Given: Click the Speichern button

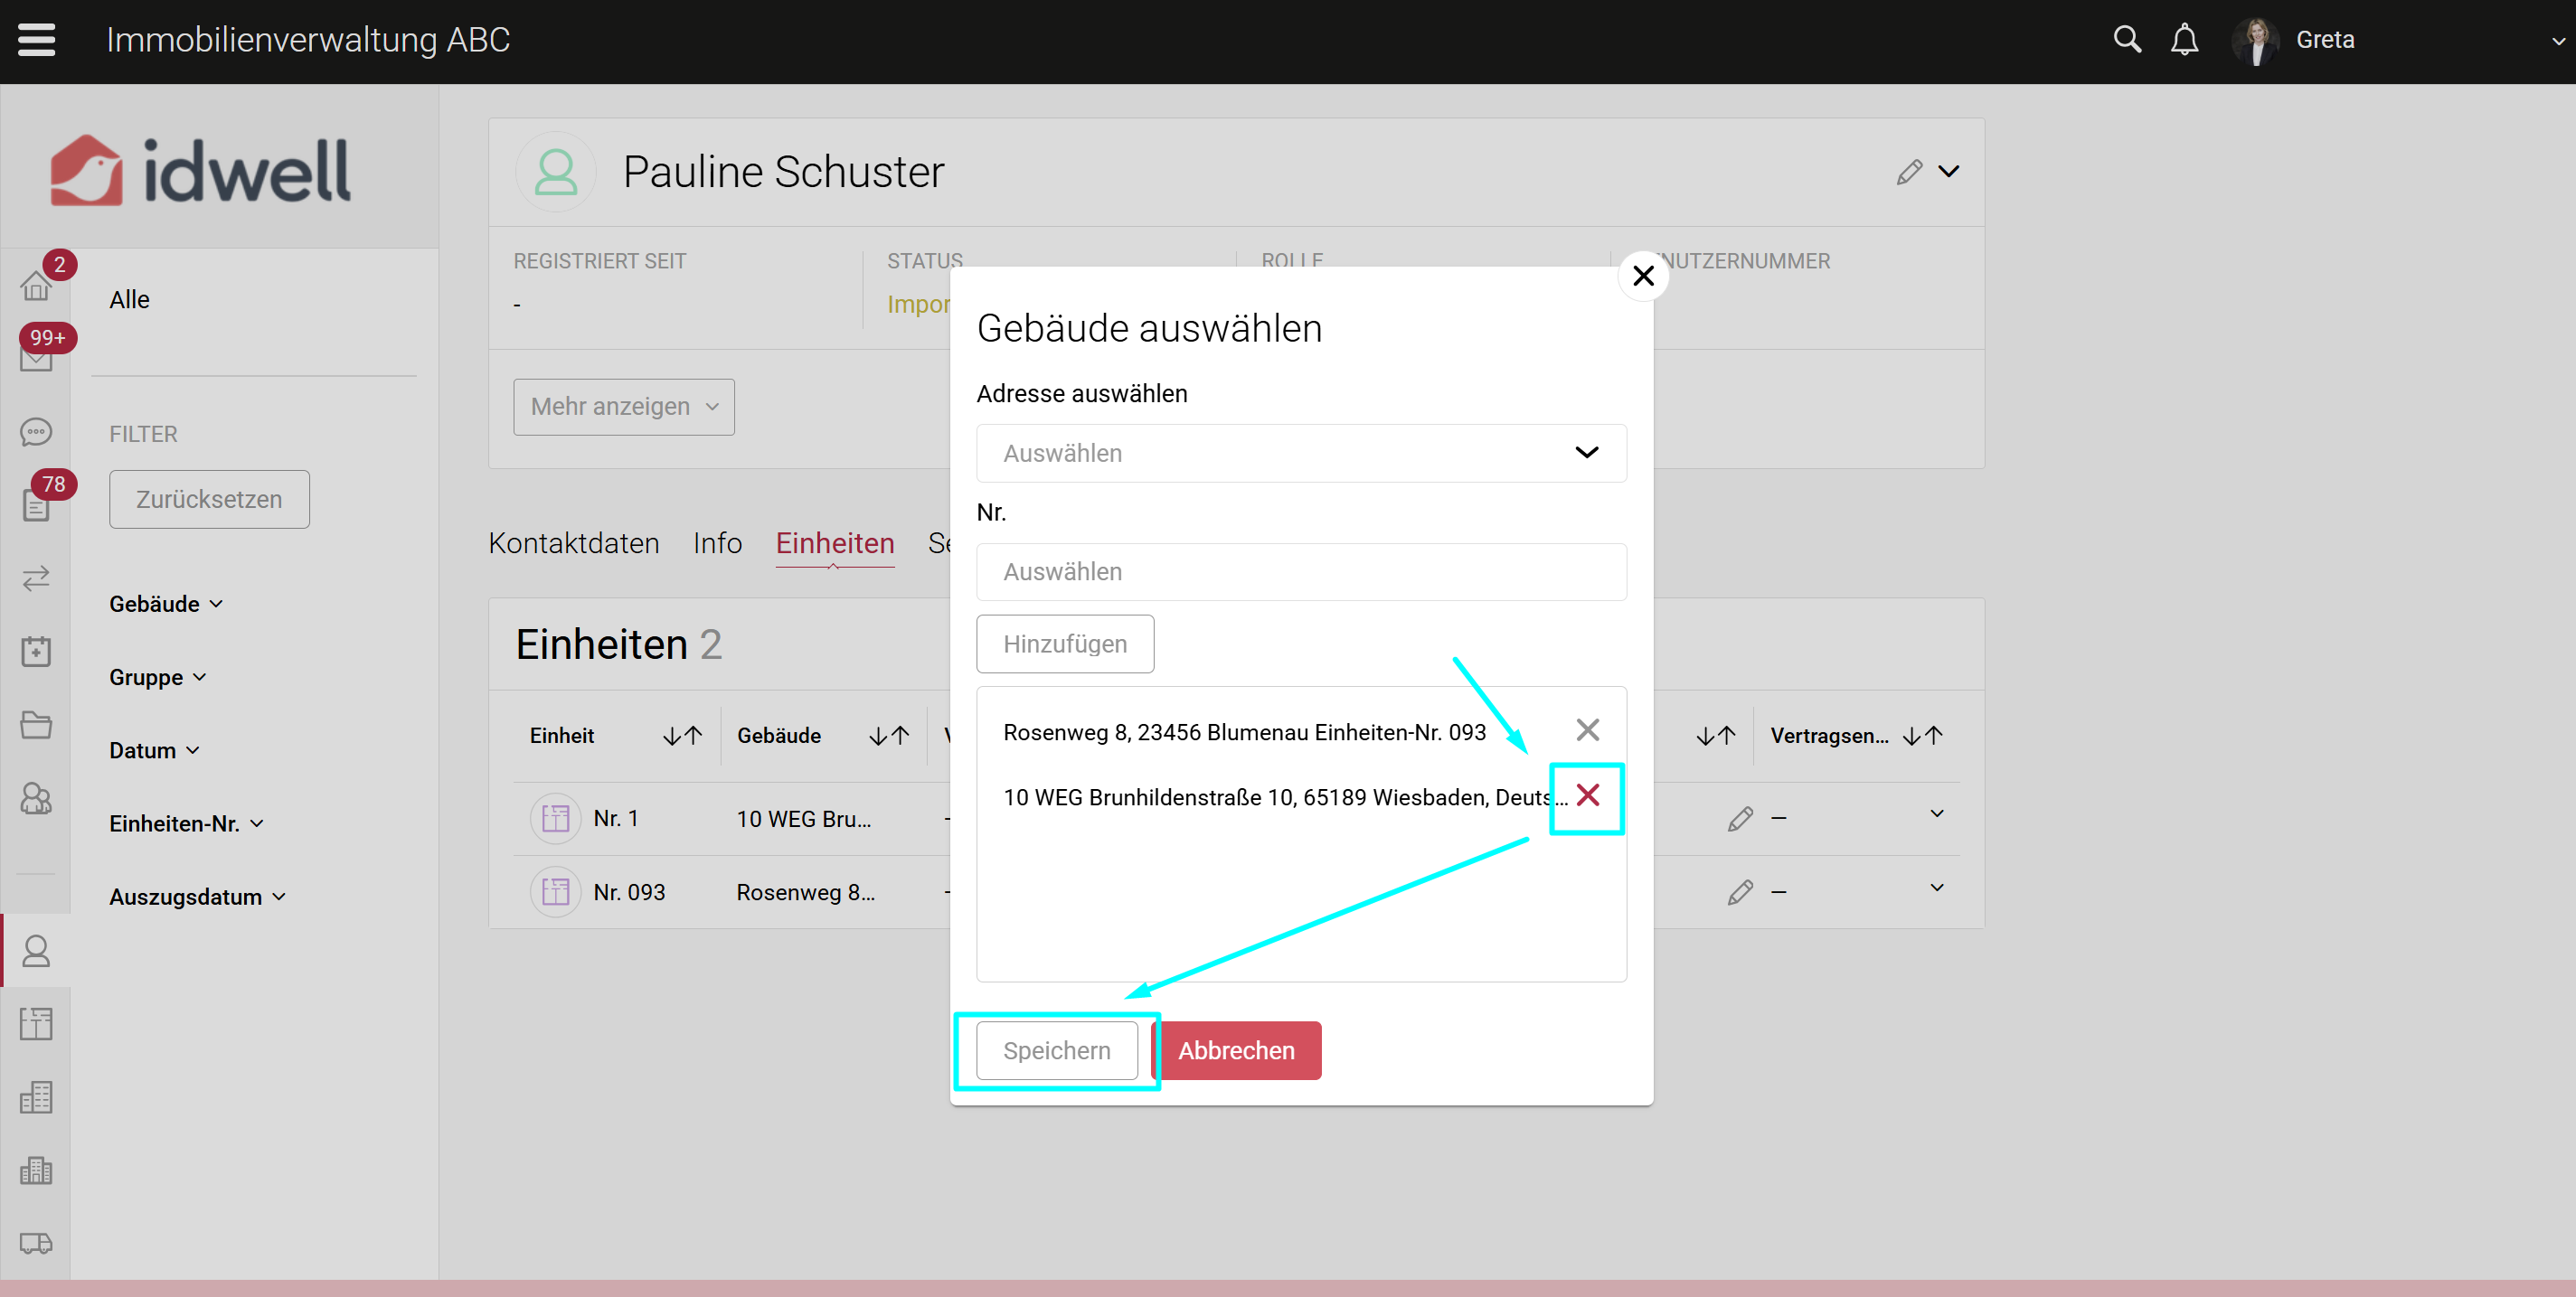Looking at the screenshot, I should click(x=1057, y=1050).
